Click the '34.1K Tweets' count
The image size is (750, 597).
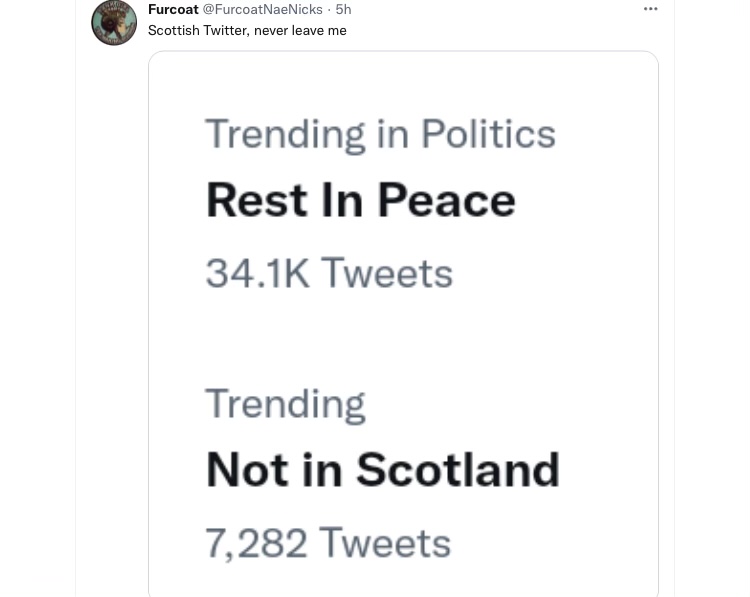(329, 273)
